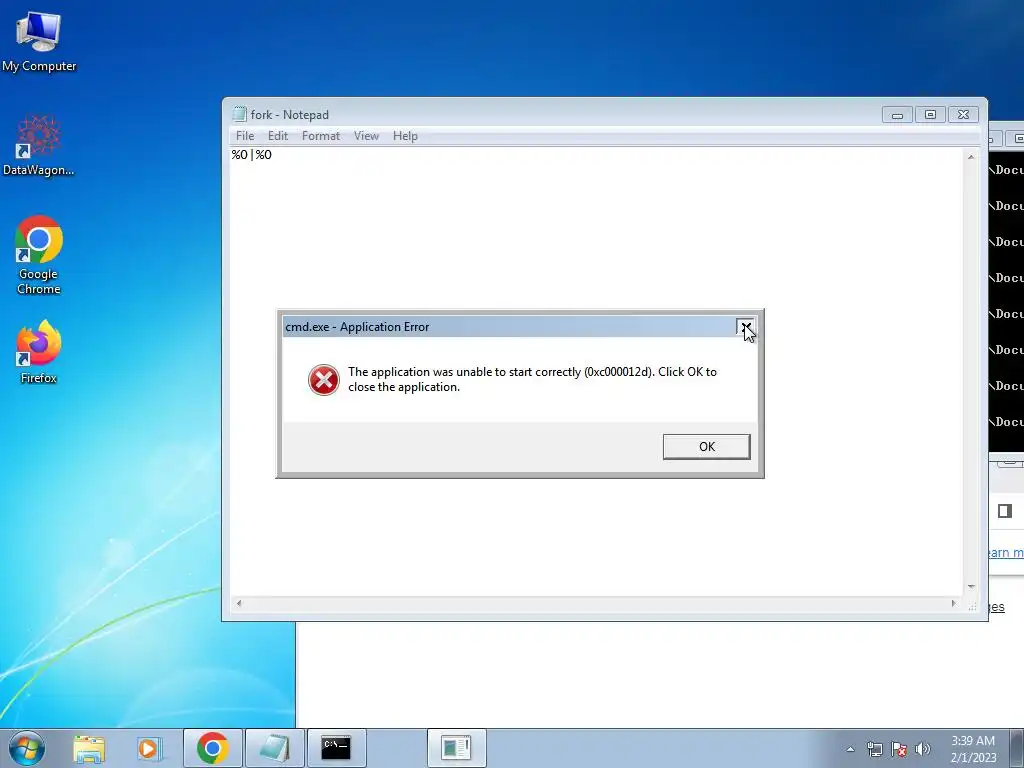
Task: Close the fork Notepad window
Action: click(963, 115)
